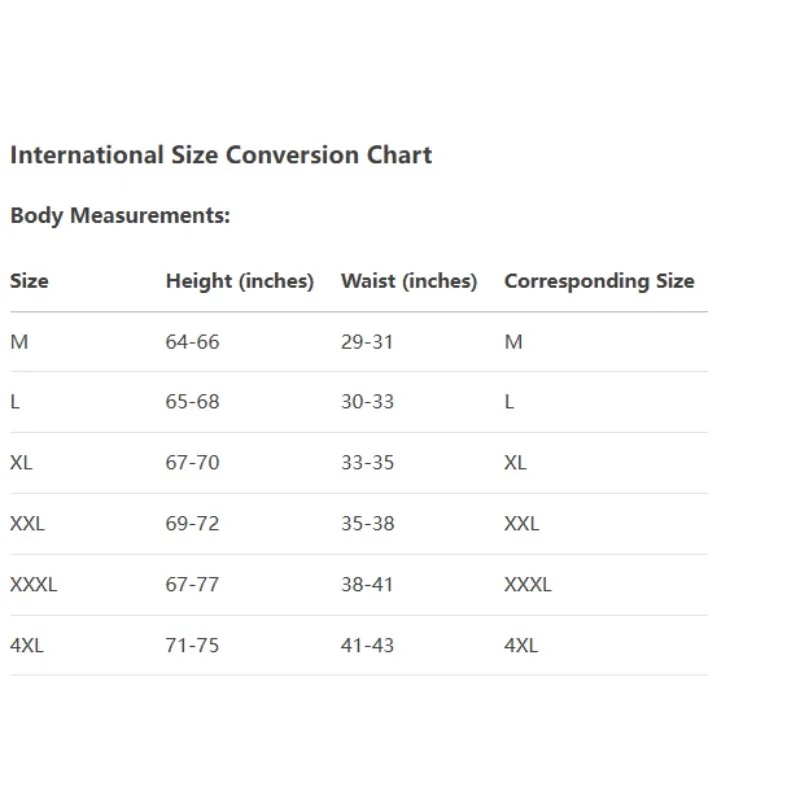Screen dimensions: 800x800
Task: Click the Corresponding Size column header
Action: pyautogui.click(x=598, y=281)
